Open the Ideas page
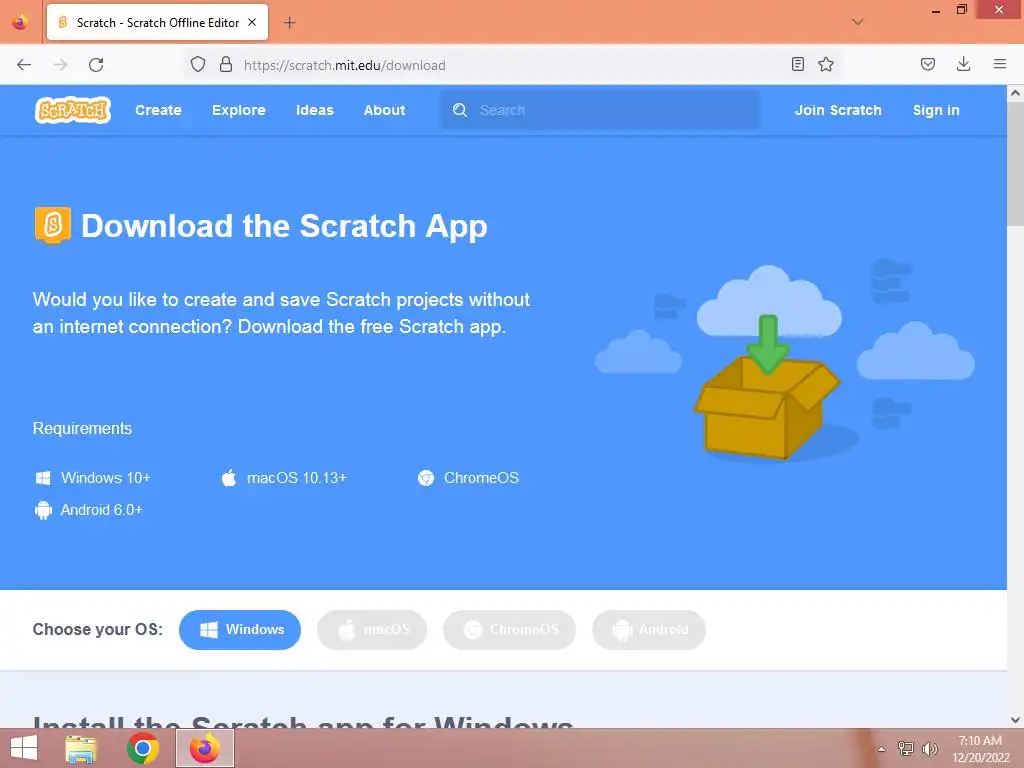Screen dimensions: 1024x768 click(315, 110)
